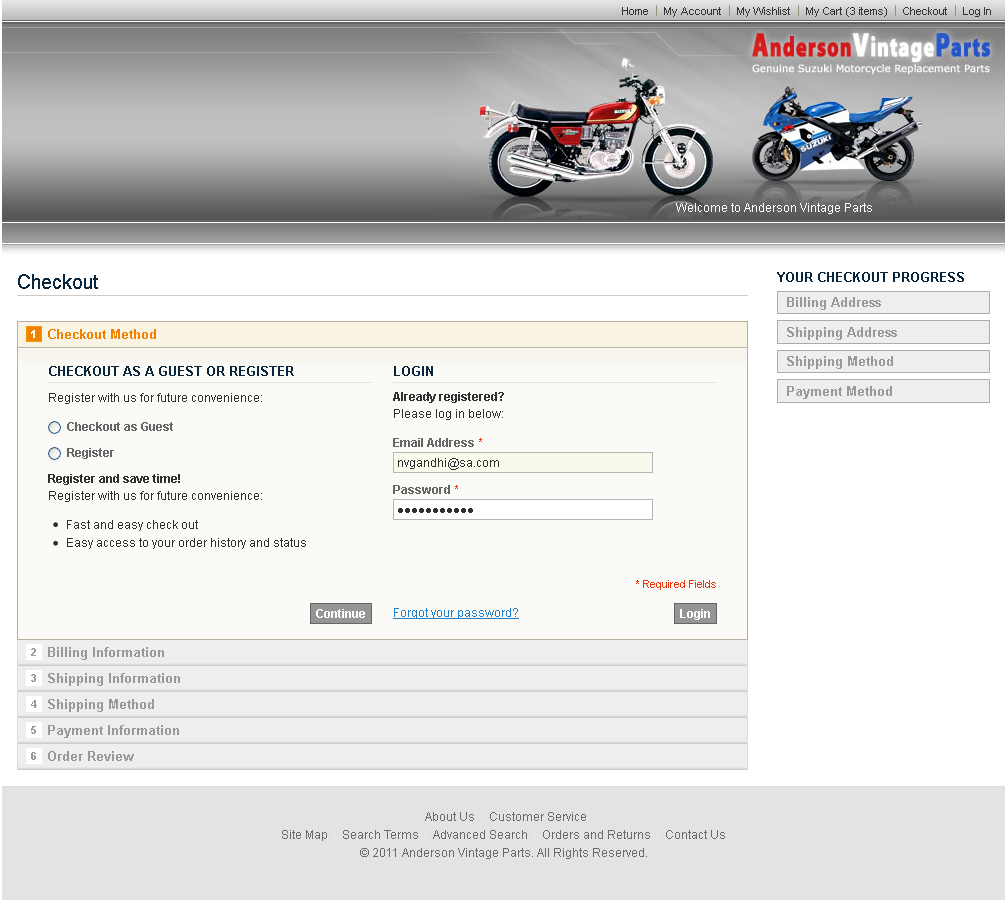Click the 'Register and save time!' text
Screen dimensions: 1007x900
click(114, 479)
